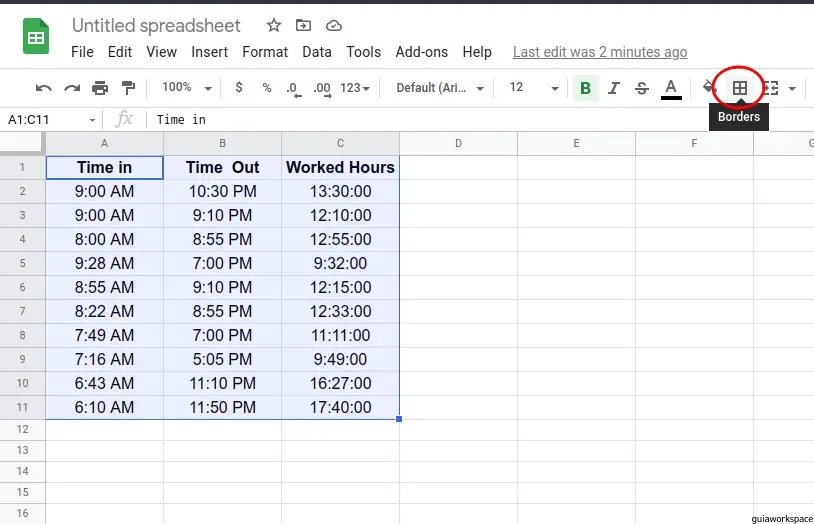Toggle italic formatting

tap(614, 88)
